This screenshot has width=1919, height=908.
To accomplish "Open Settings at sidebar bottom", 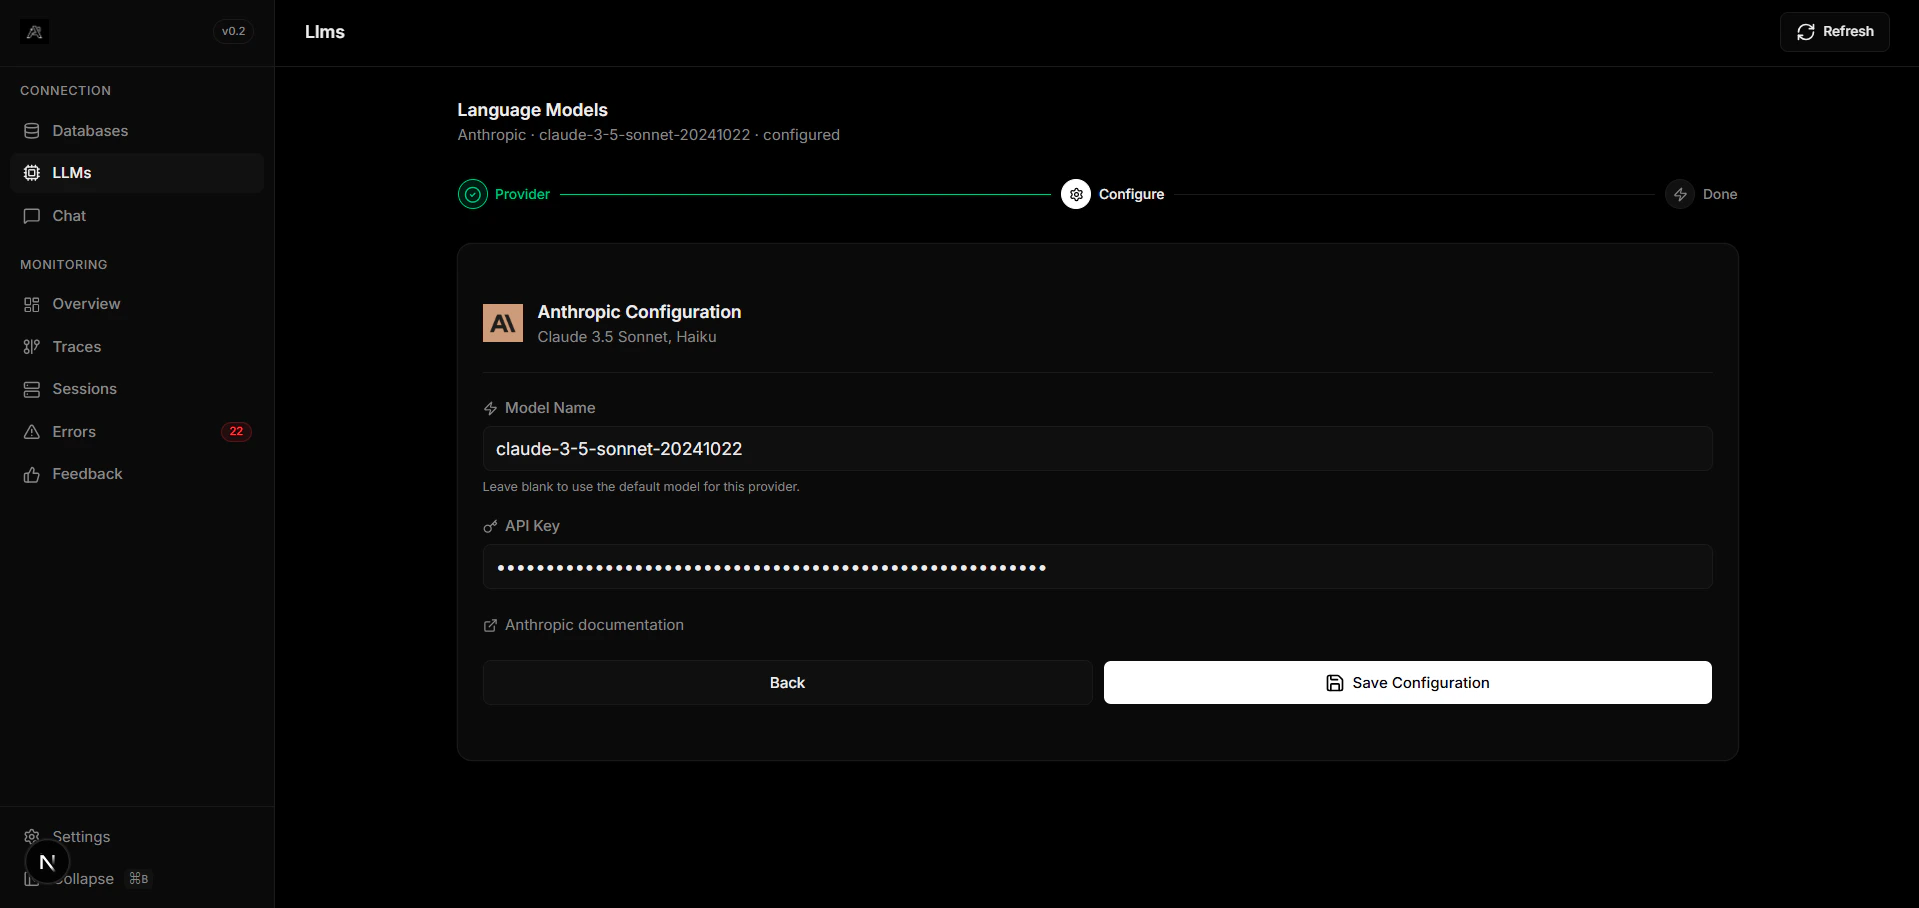I will [x=81, y=837].
